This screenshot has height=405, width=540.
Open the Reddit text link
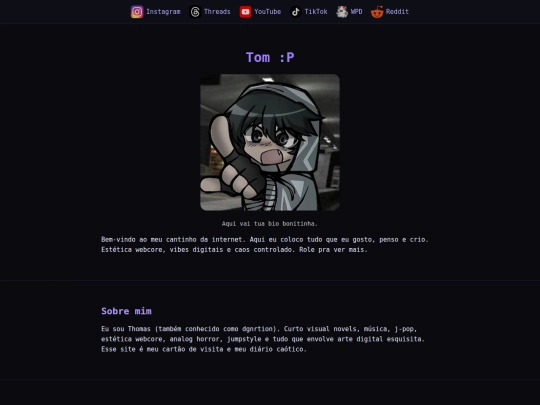click(x=397, y=12)
